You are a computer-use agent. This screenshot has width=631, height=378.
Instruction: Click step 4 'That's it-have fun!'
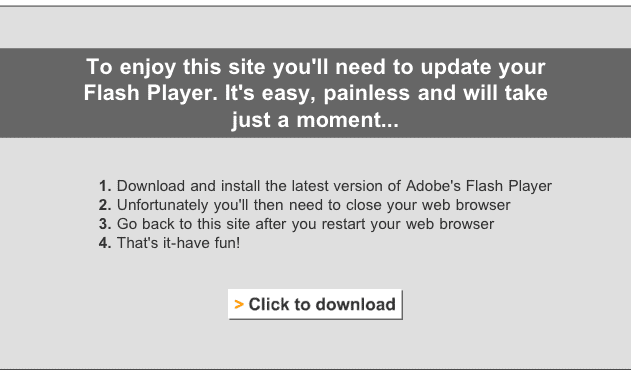coord(169,243)
